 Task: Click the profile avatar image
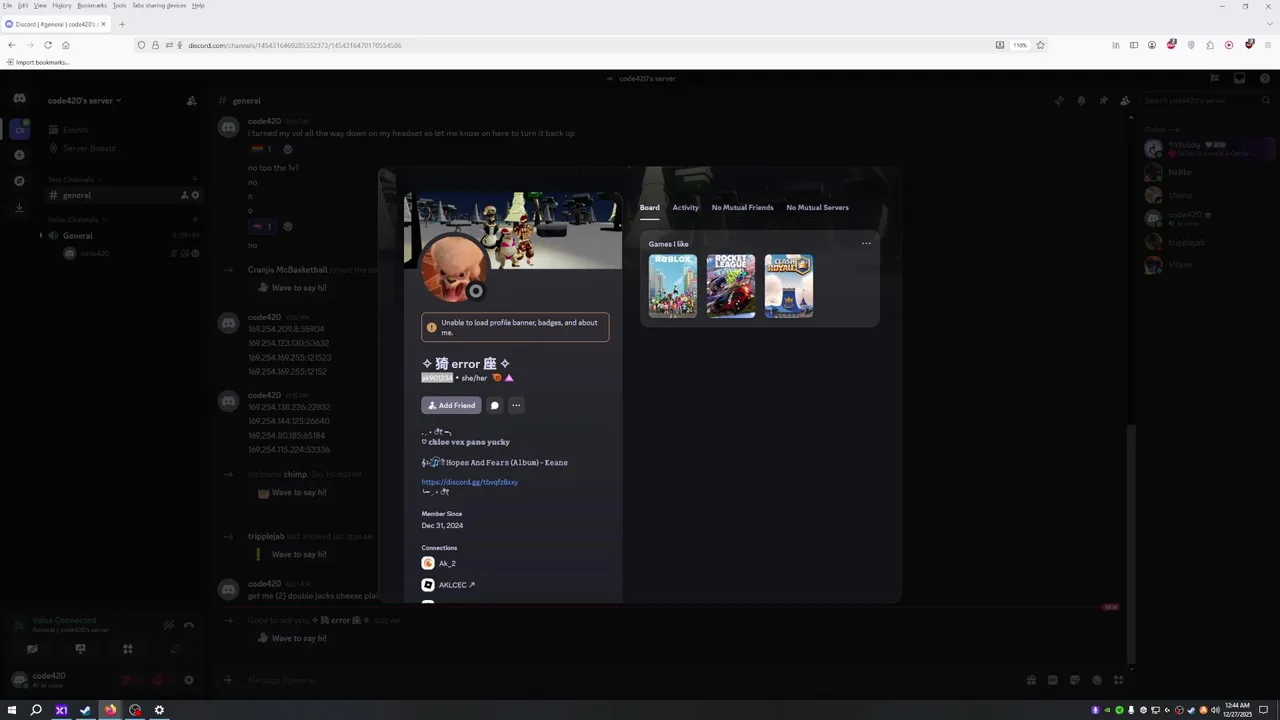click(452, 269)
